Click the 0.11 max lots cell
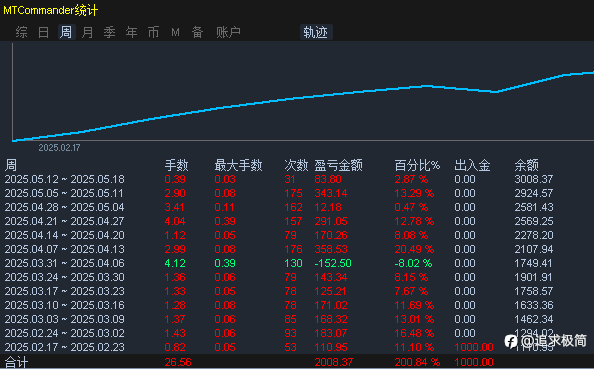 click(225, 207)
